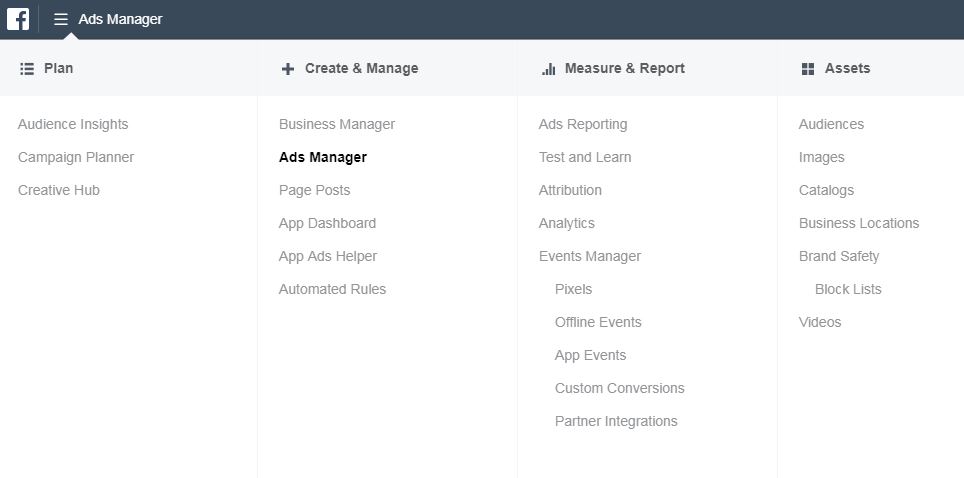This screenshot has width=964, height=478.
Task: Open Campaign Planner
Action: [76, 157]
